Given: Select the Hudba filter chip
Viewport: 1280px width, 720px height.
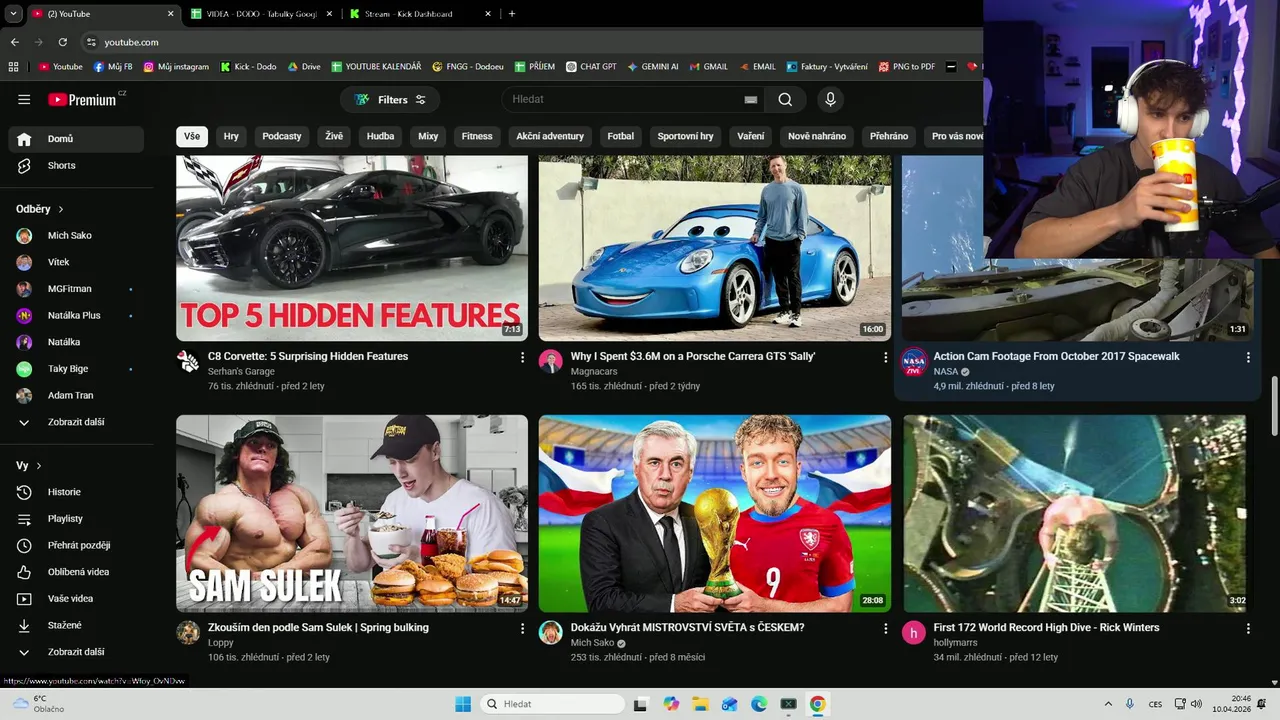Looking at the screenshot, I should (380, 136).
